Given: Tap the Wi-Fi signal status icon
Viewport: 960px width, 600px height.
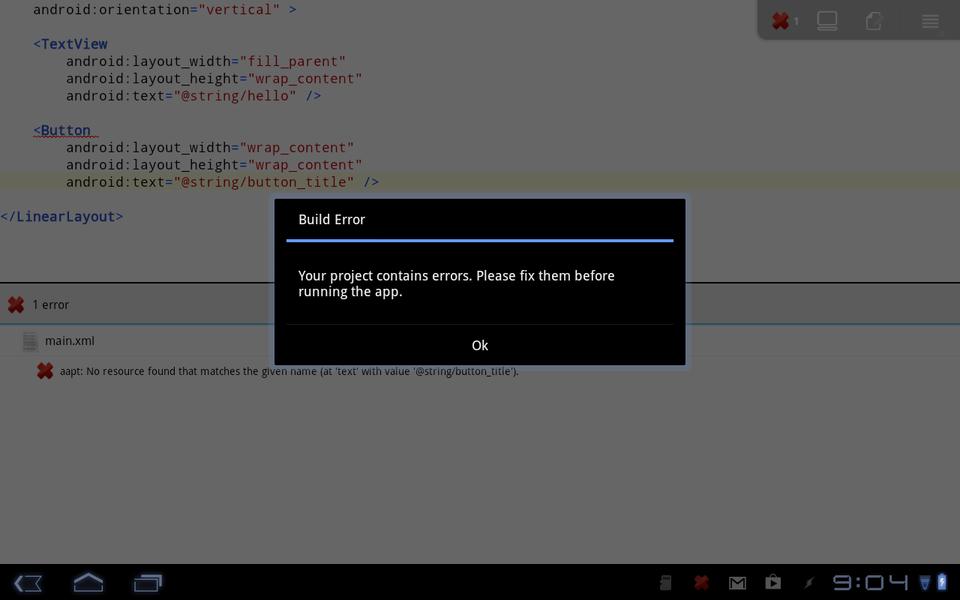Looking at the screenshot, I should pos(925,582).
